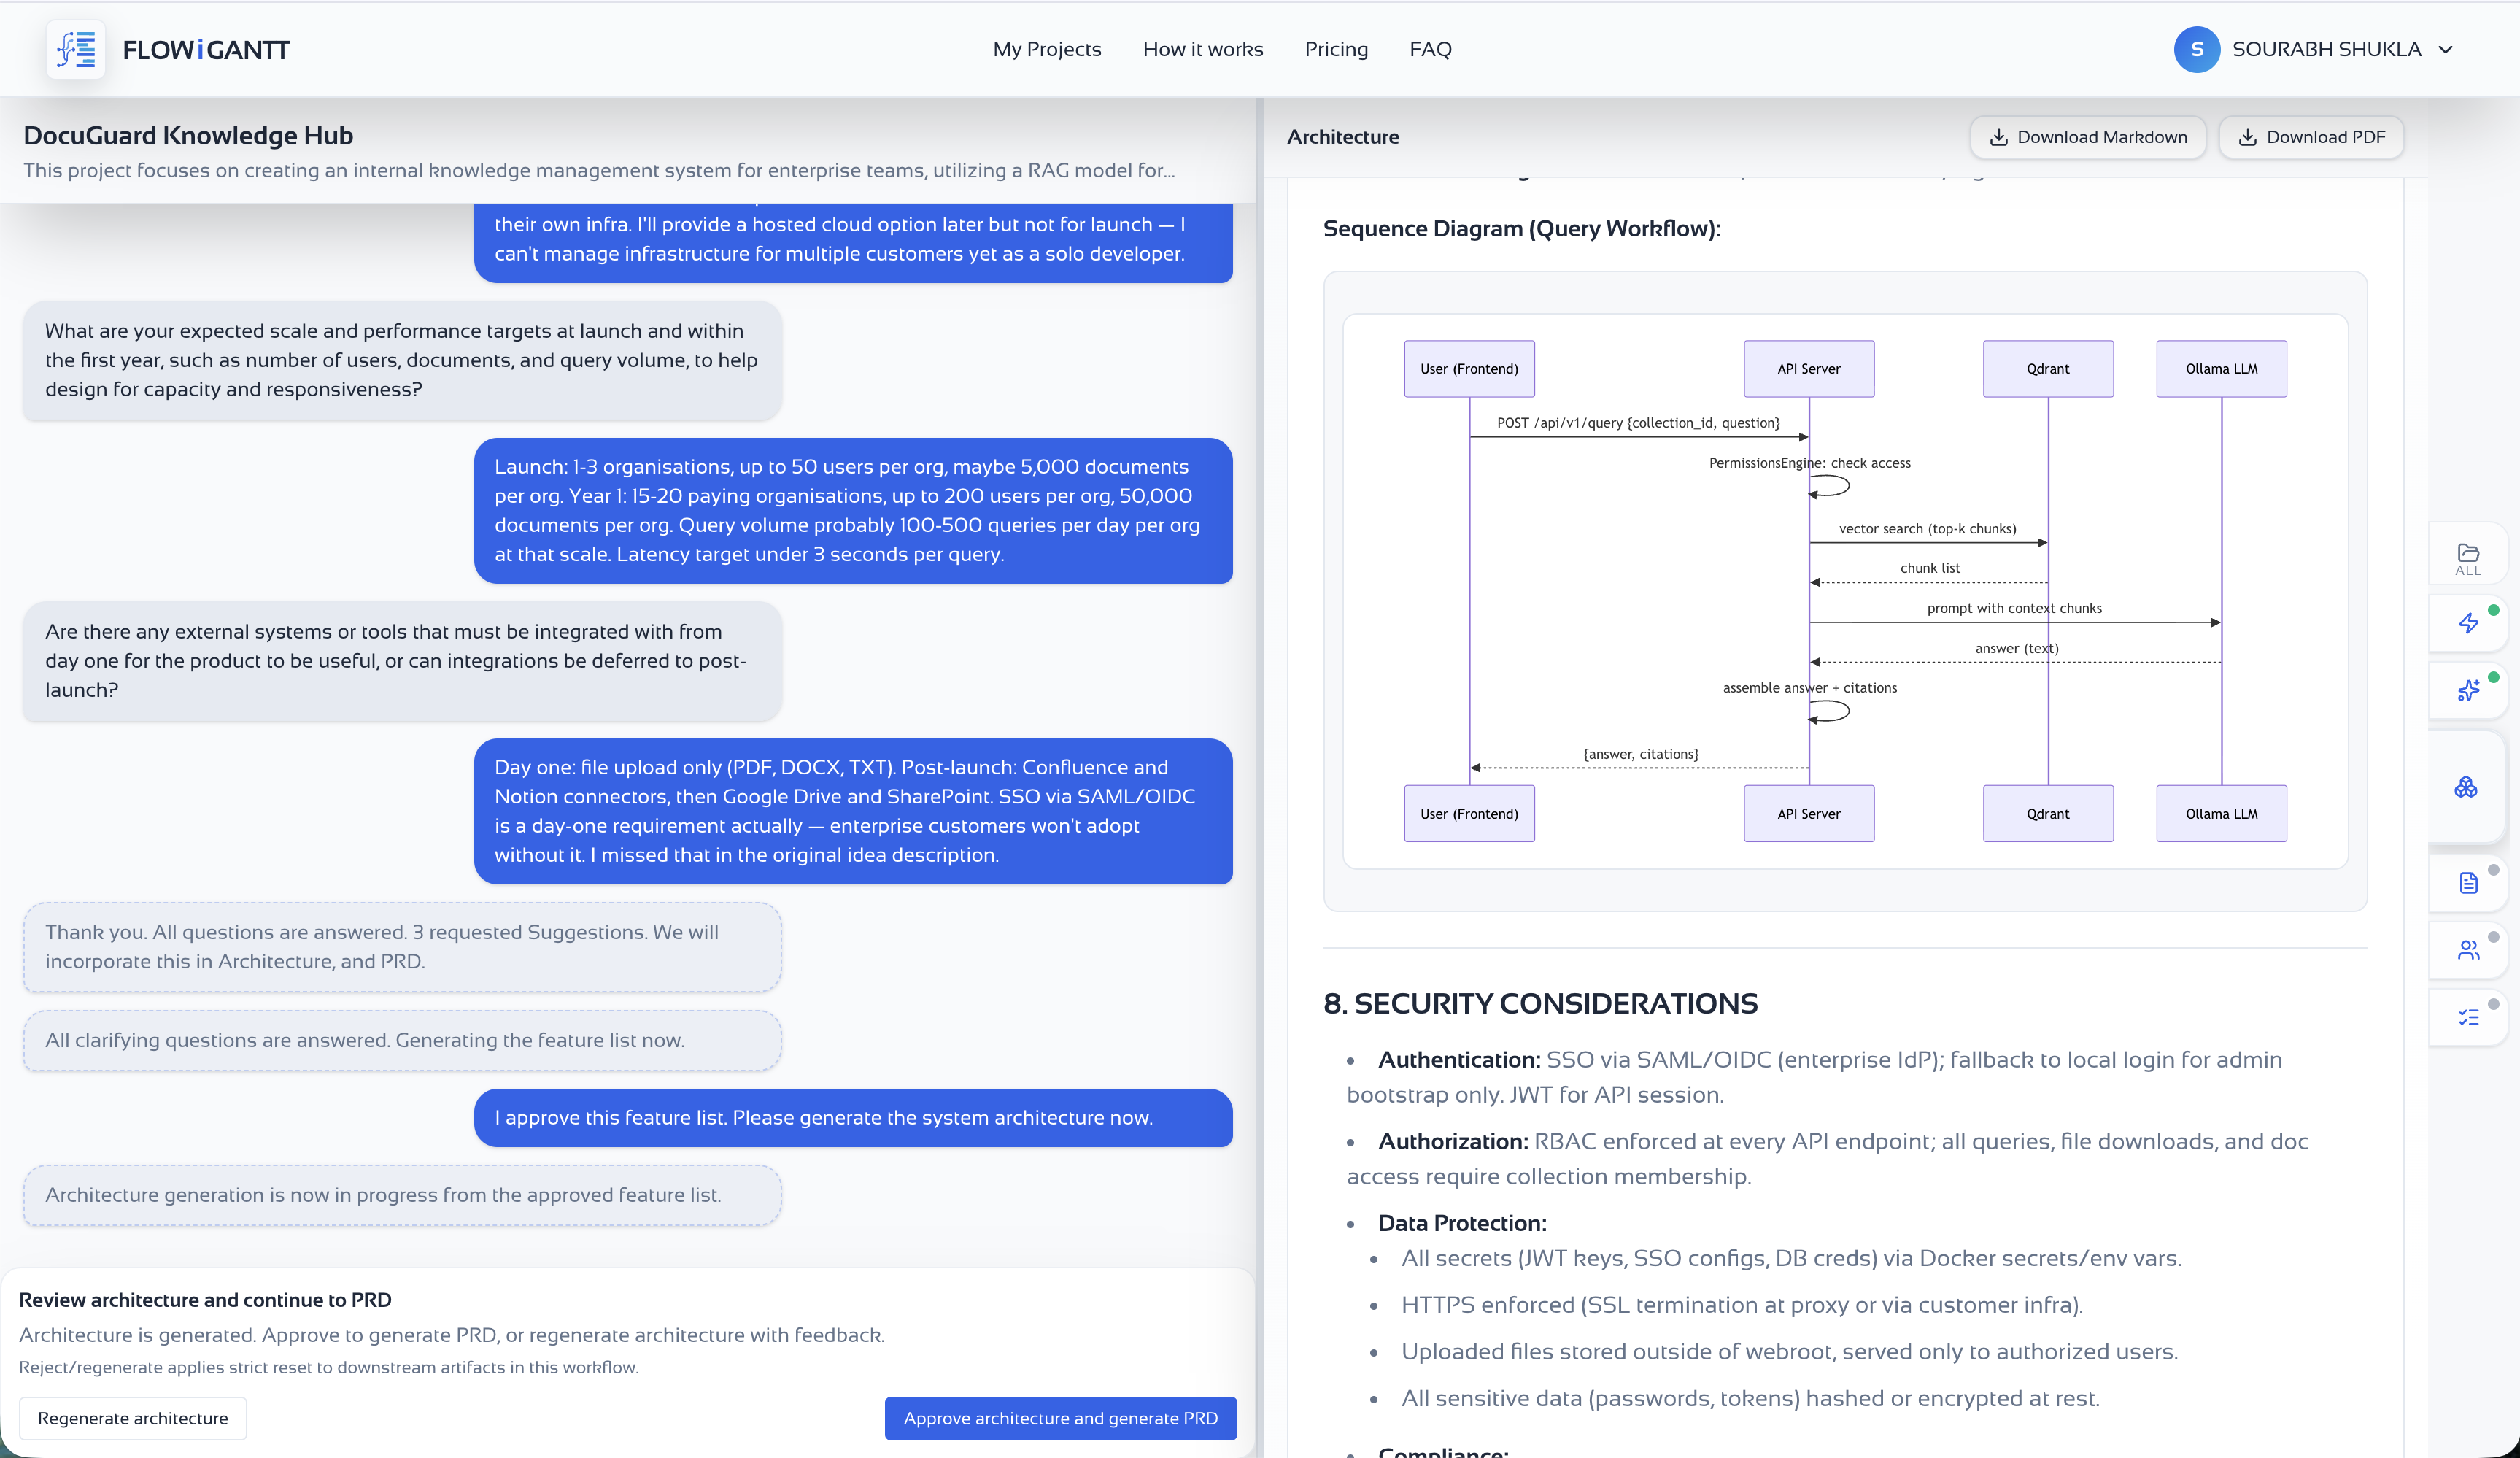Viewport: 2520px width, 1458px height.
Task: Click "All clarifying questions are answered" message
Action: pyautogui.click(x=402, y=1040)
